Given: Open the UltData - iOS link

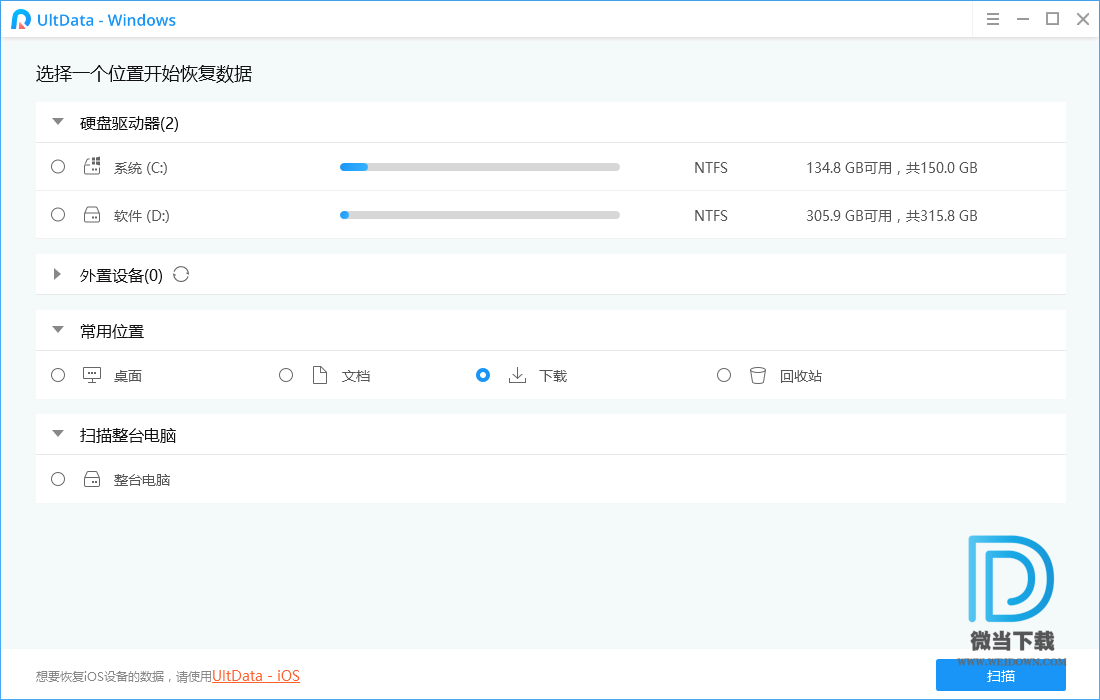Looking at the screenshot, I should coord(256,675).
